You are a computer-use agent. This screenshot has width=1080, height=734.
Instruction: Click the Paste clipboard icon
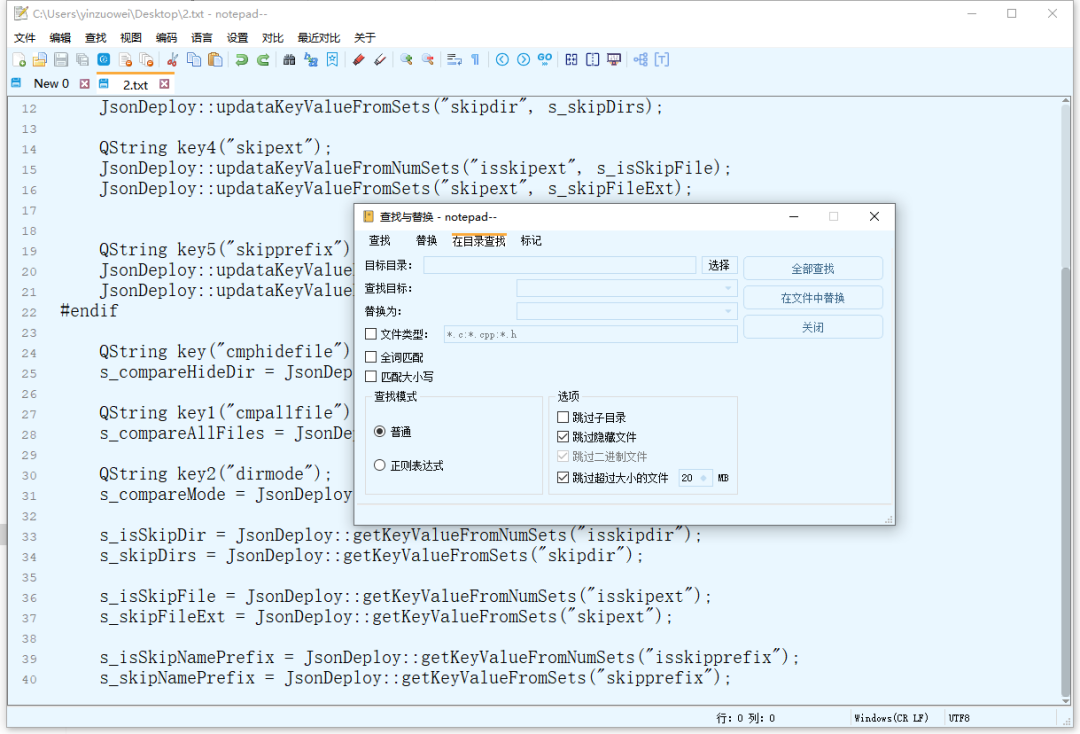215,60
